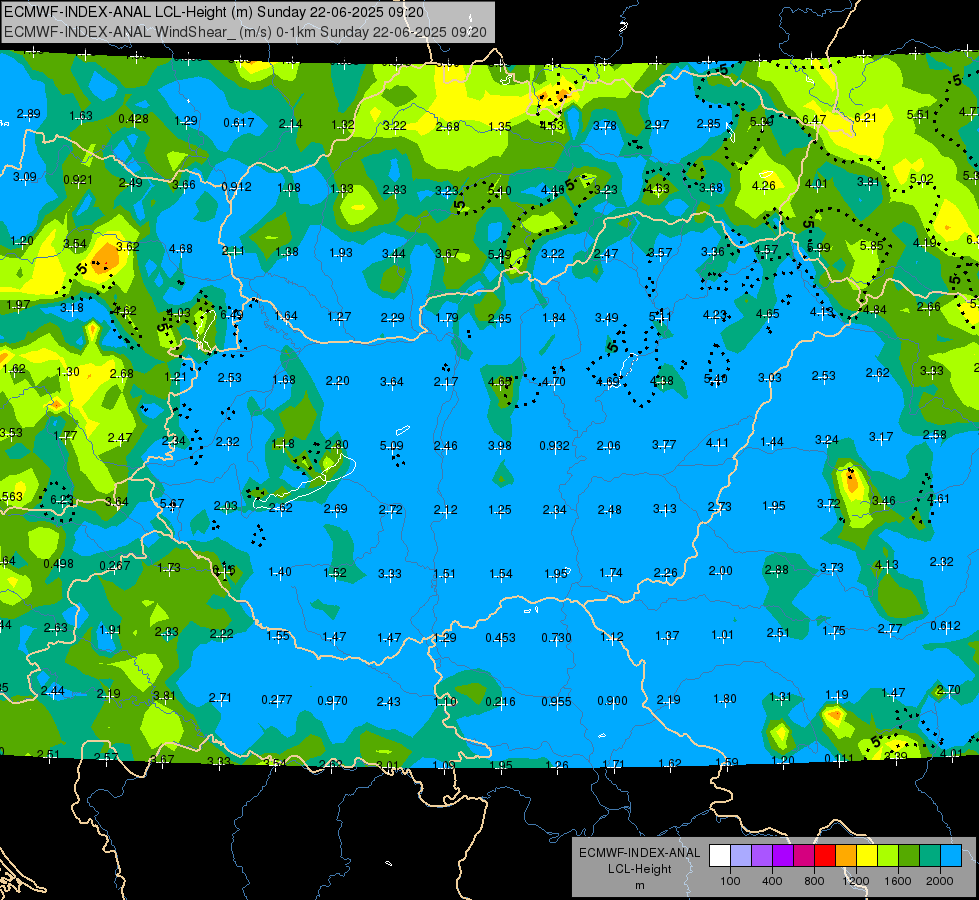Click the wind shear value '3.49'

point(607,318)
